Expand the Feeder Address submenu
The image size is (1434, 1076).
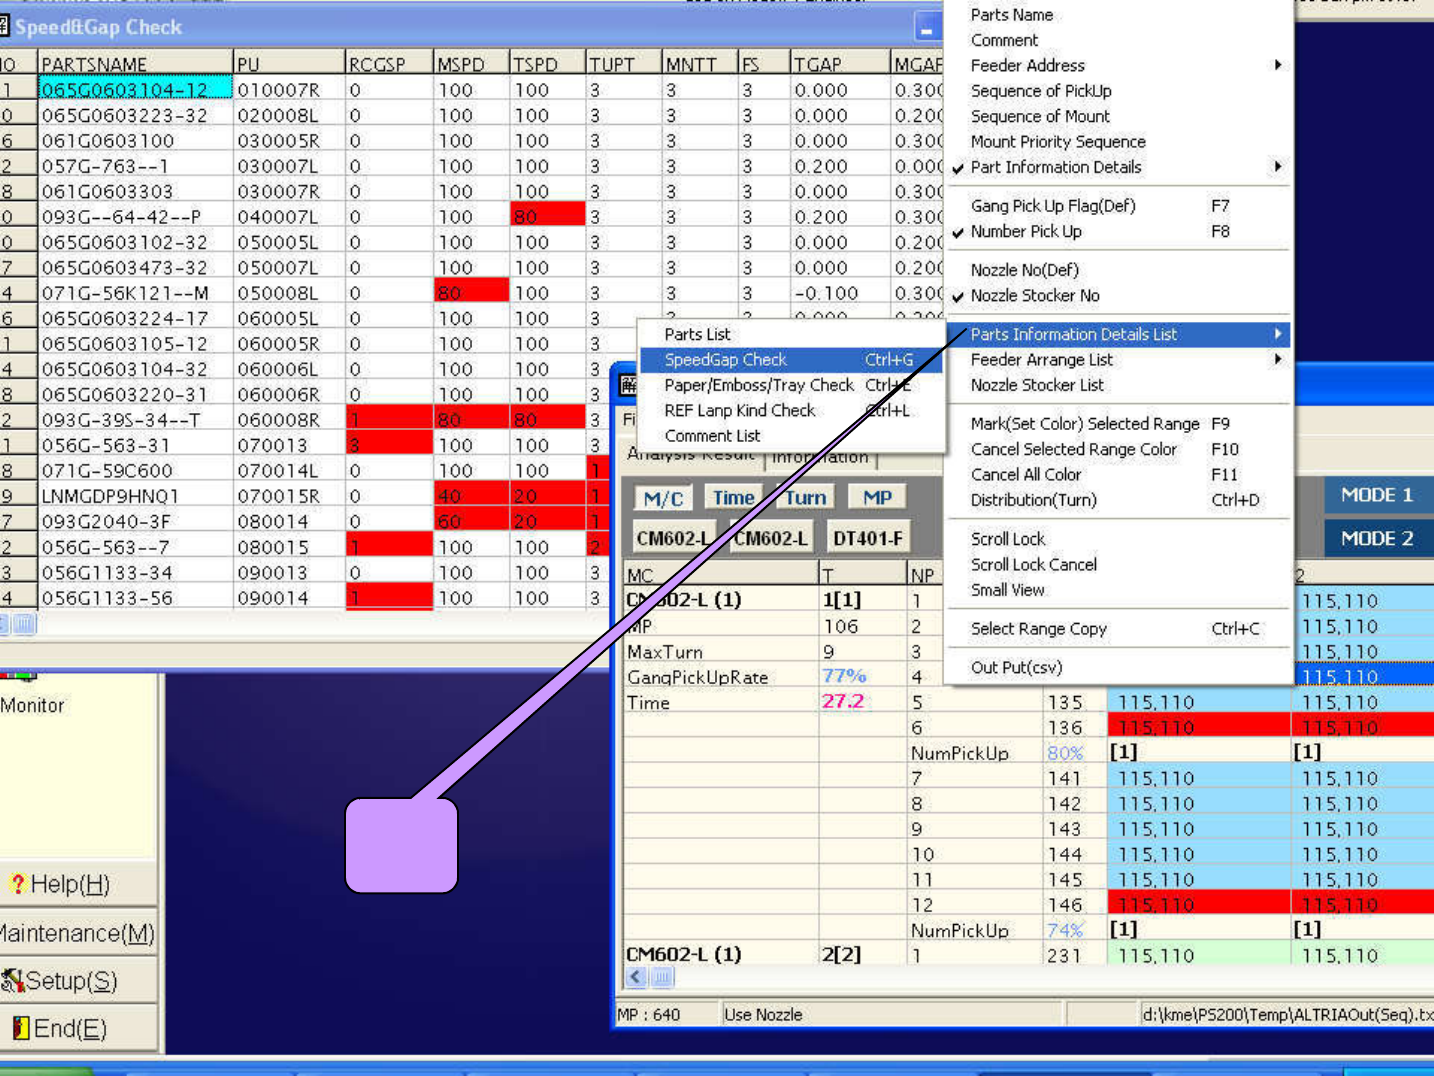[x=1277, y=66]
